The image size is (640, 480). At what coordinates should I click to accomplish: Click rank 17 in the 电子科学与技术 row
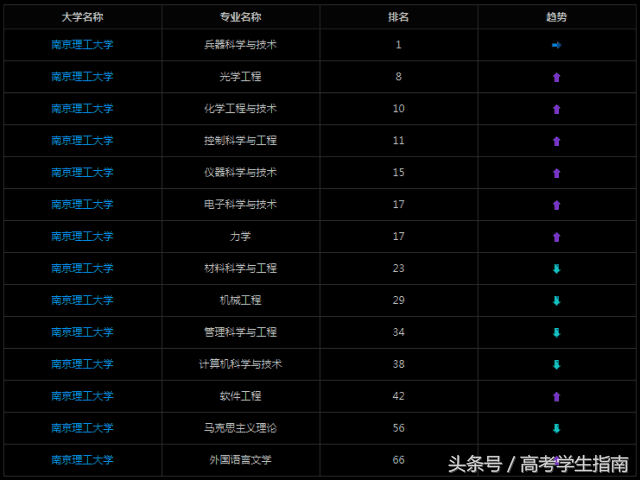pyautogui.click(x=398, y=204)
